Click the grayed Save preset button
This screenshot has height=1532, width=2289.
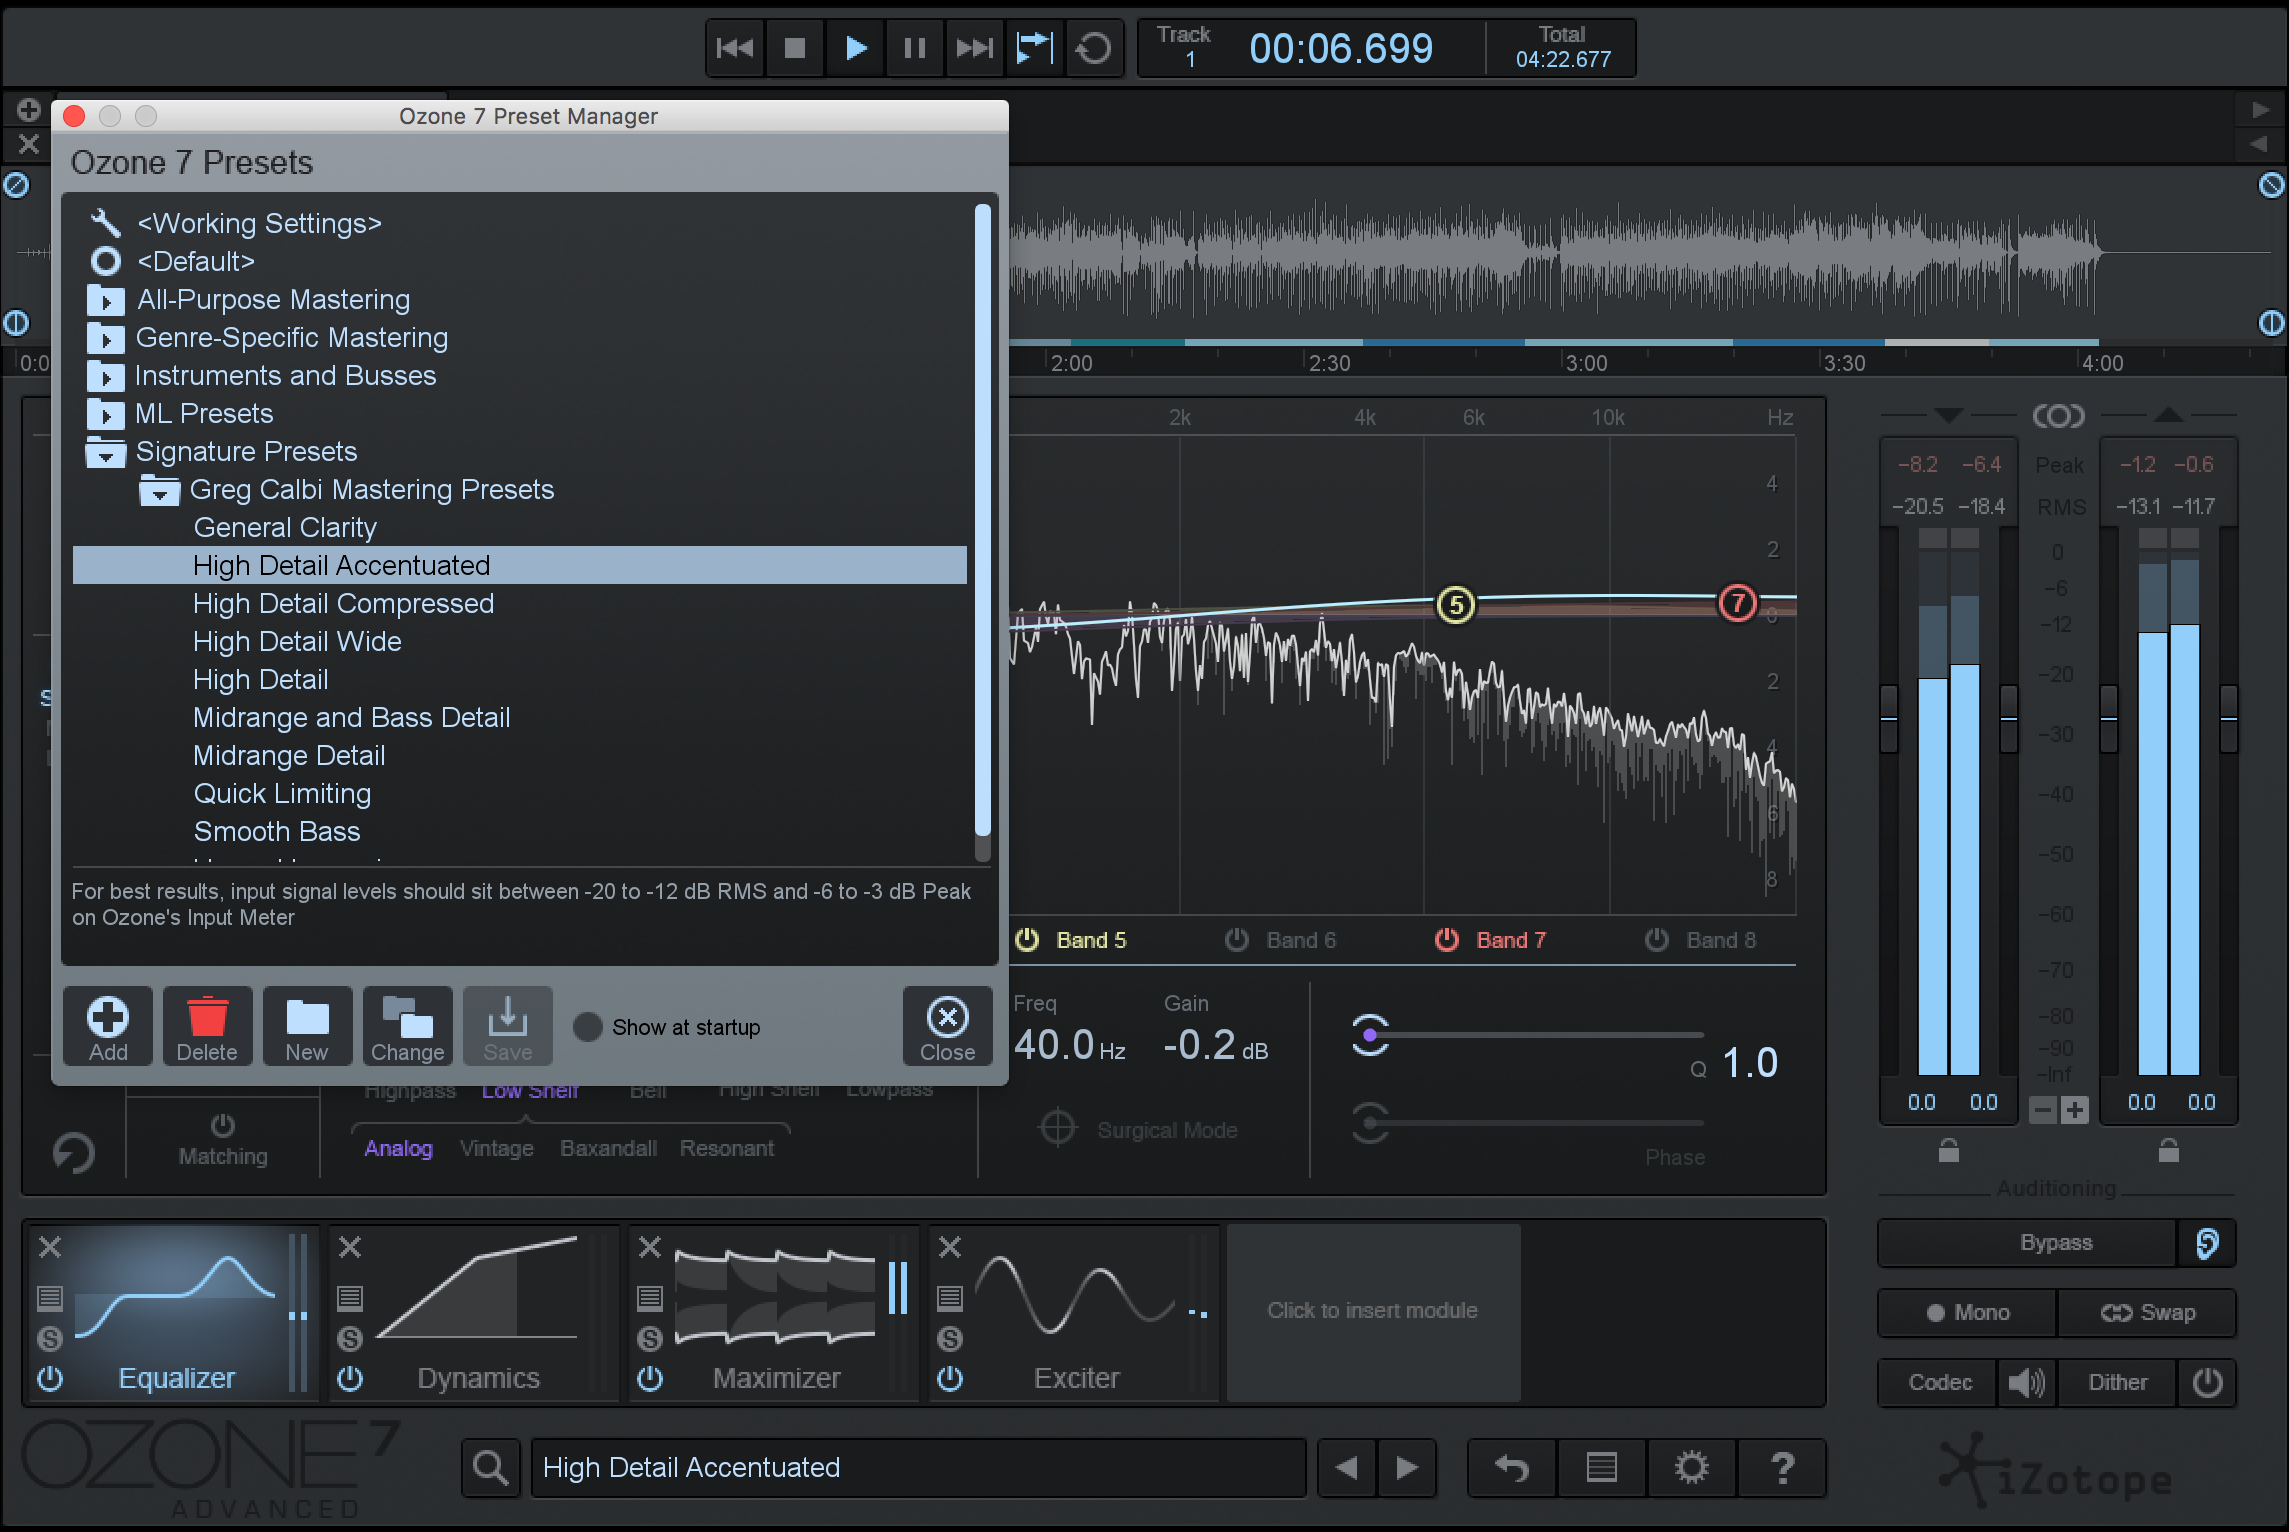point(507,1027)
